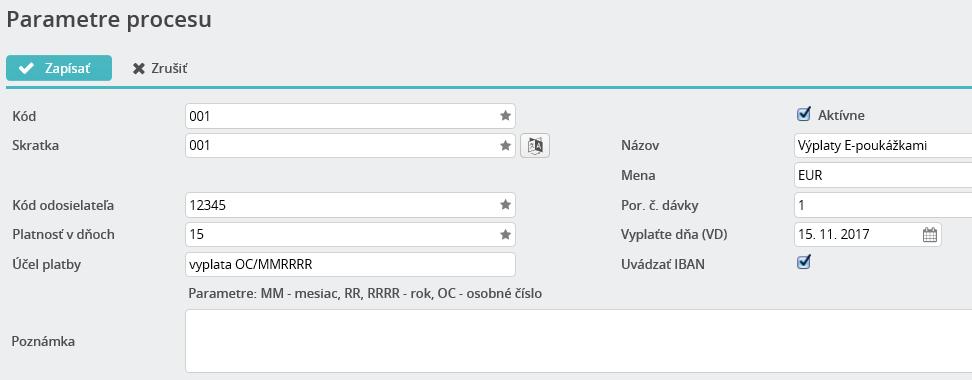This screenshot has width=972, height=380.
Task: Click the Účel platby text field
Action: [350, 265]
